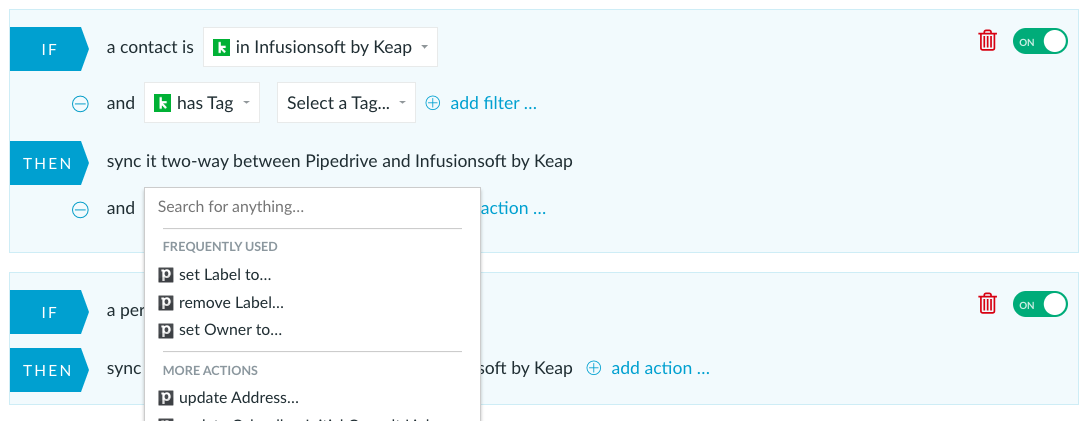Remove the extra action via minus icon
The height and width of the screenshot is (421, 1091).
coord(81,209)
